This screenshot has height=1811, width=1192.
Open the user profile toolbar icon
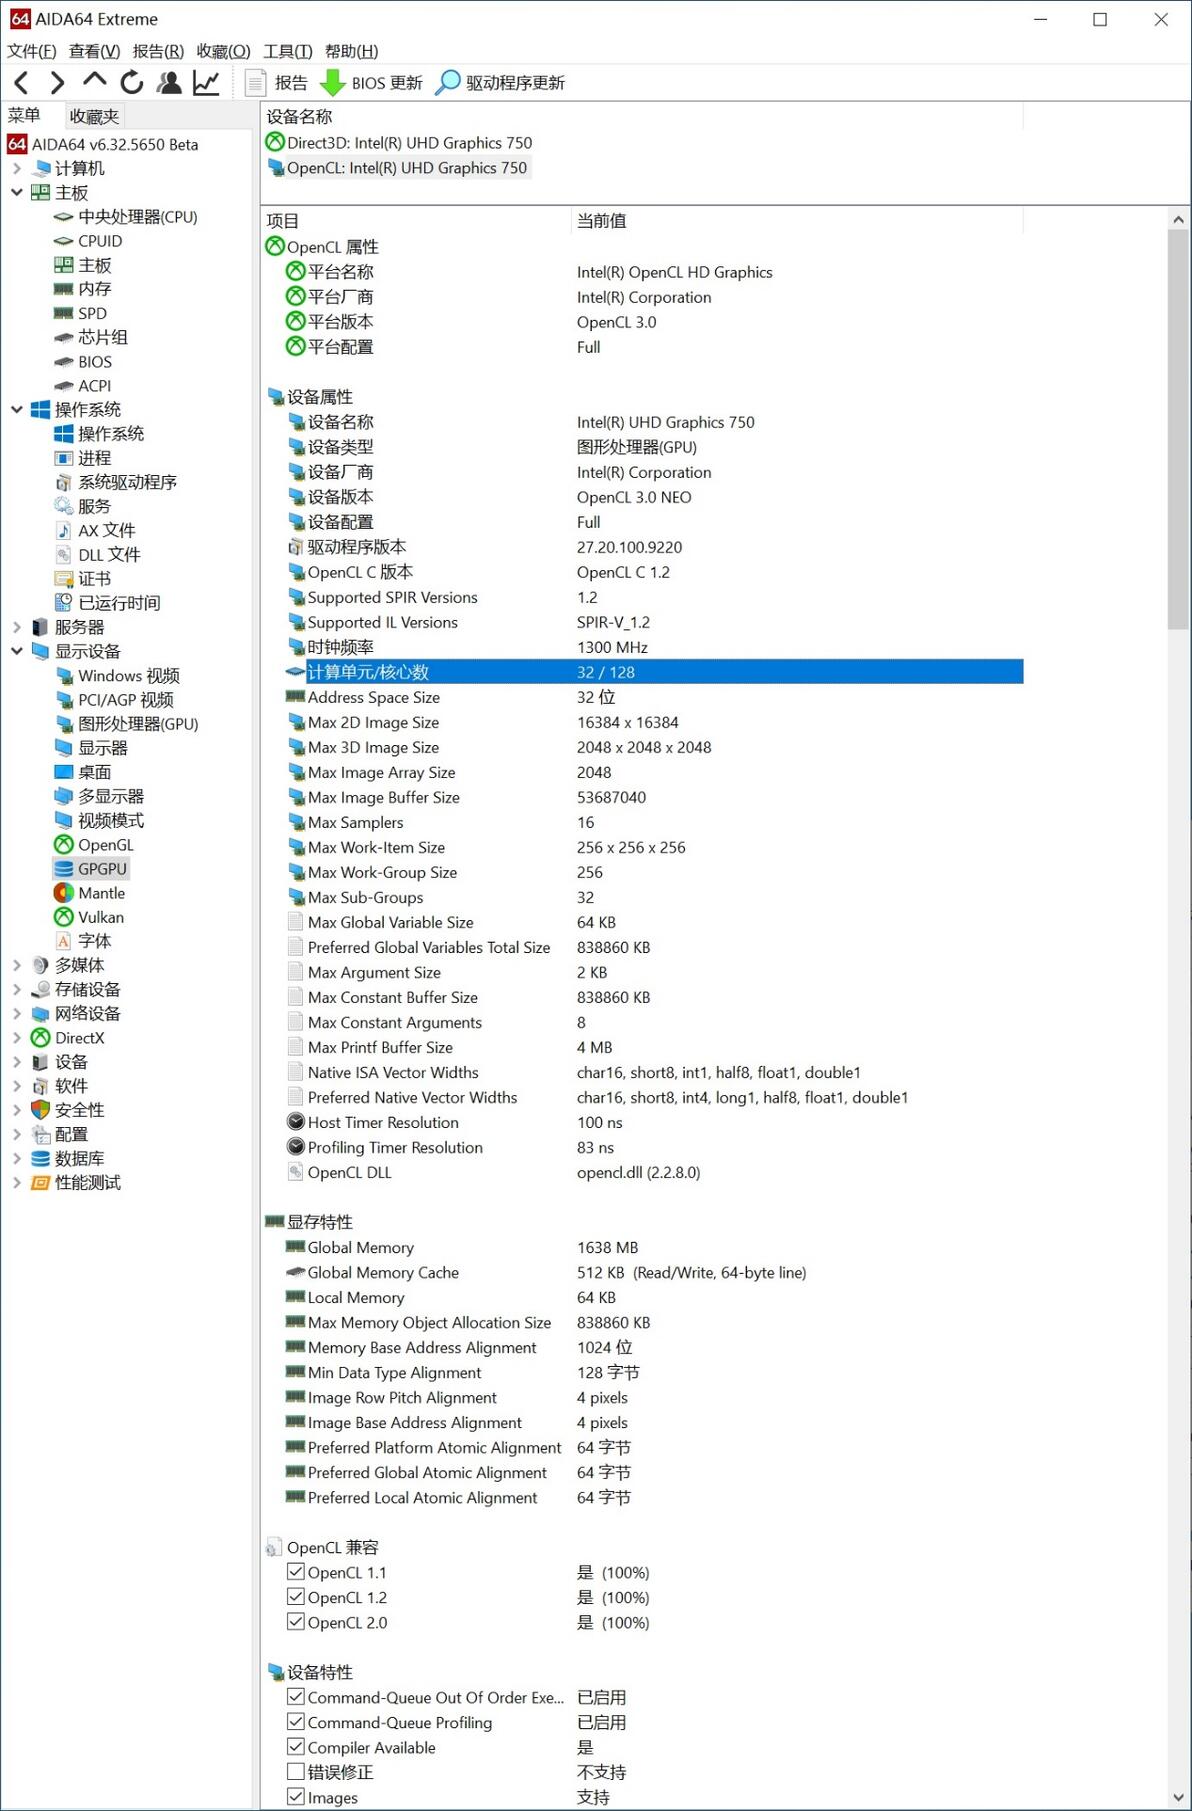point(169,83)
